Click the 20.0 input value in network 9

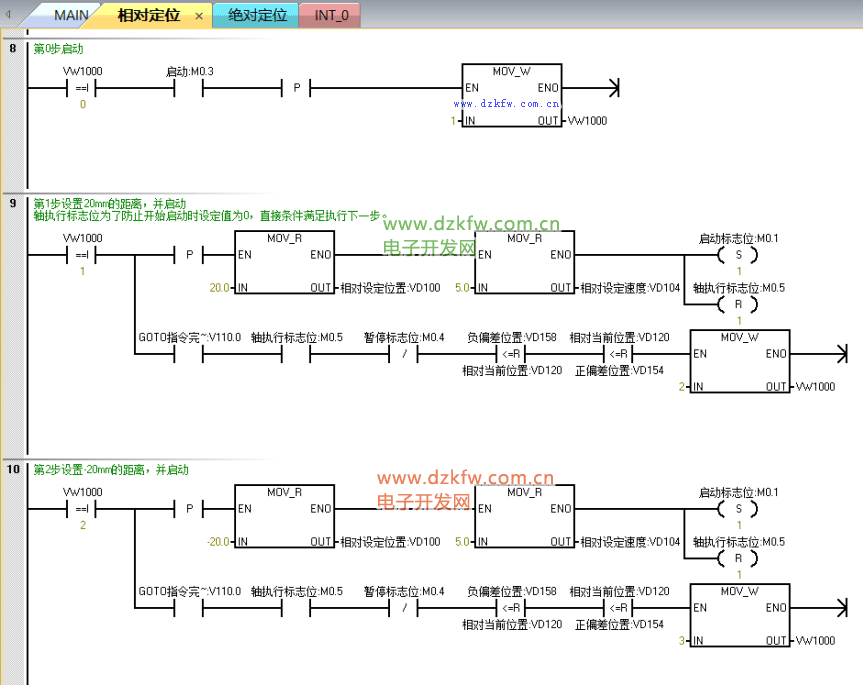(x=218, y=288)
